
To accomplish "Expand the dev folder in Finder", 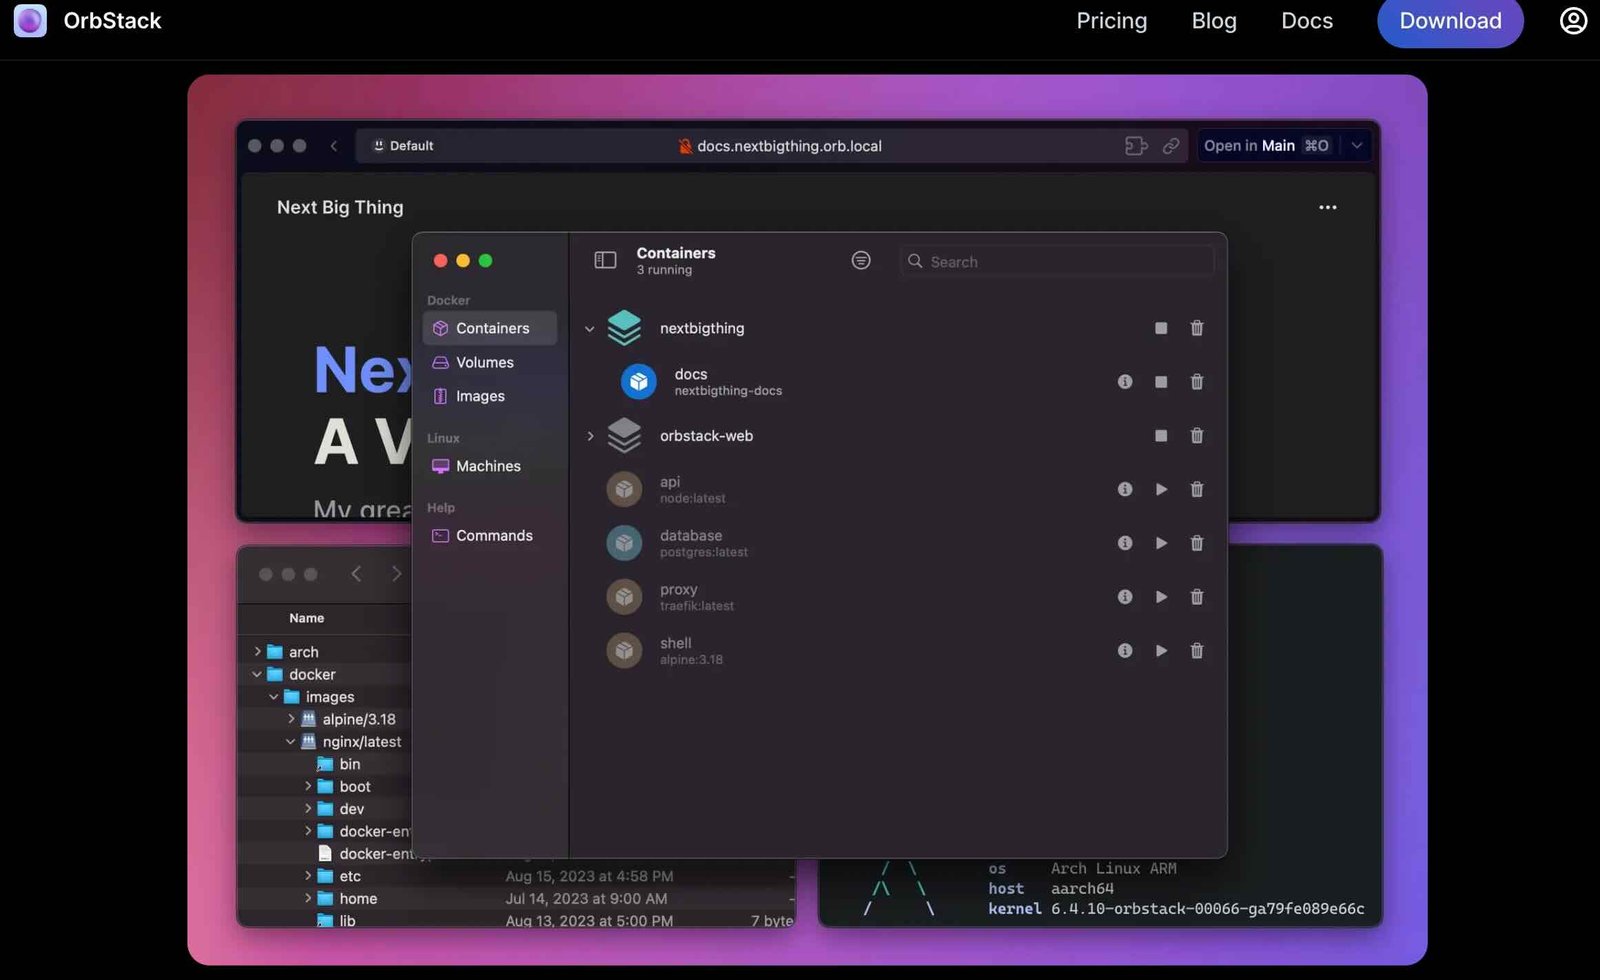I will 307,809.
